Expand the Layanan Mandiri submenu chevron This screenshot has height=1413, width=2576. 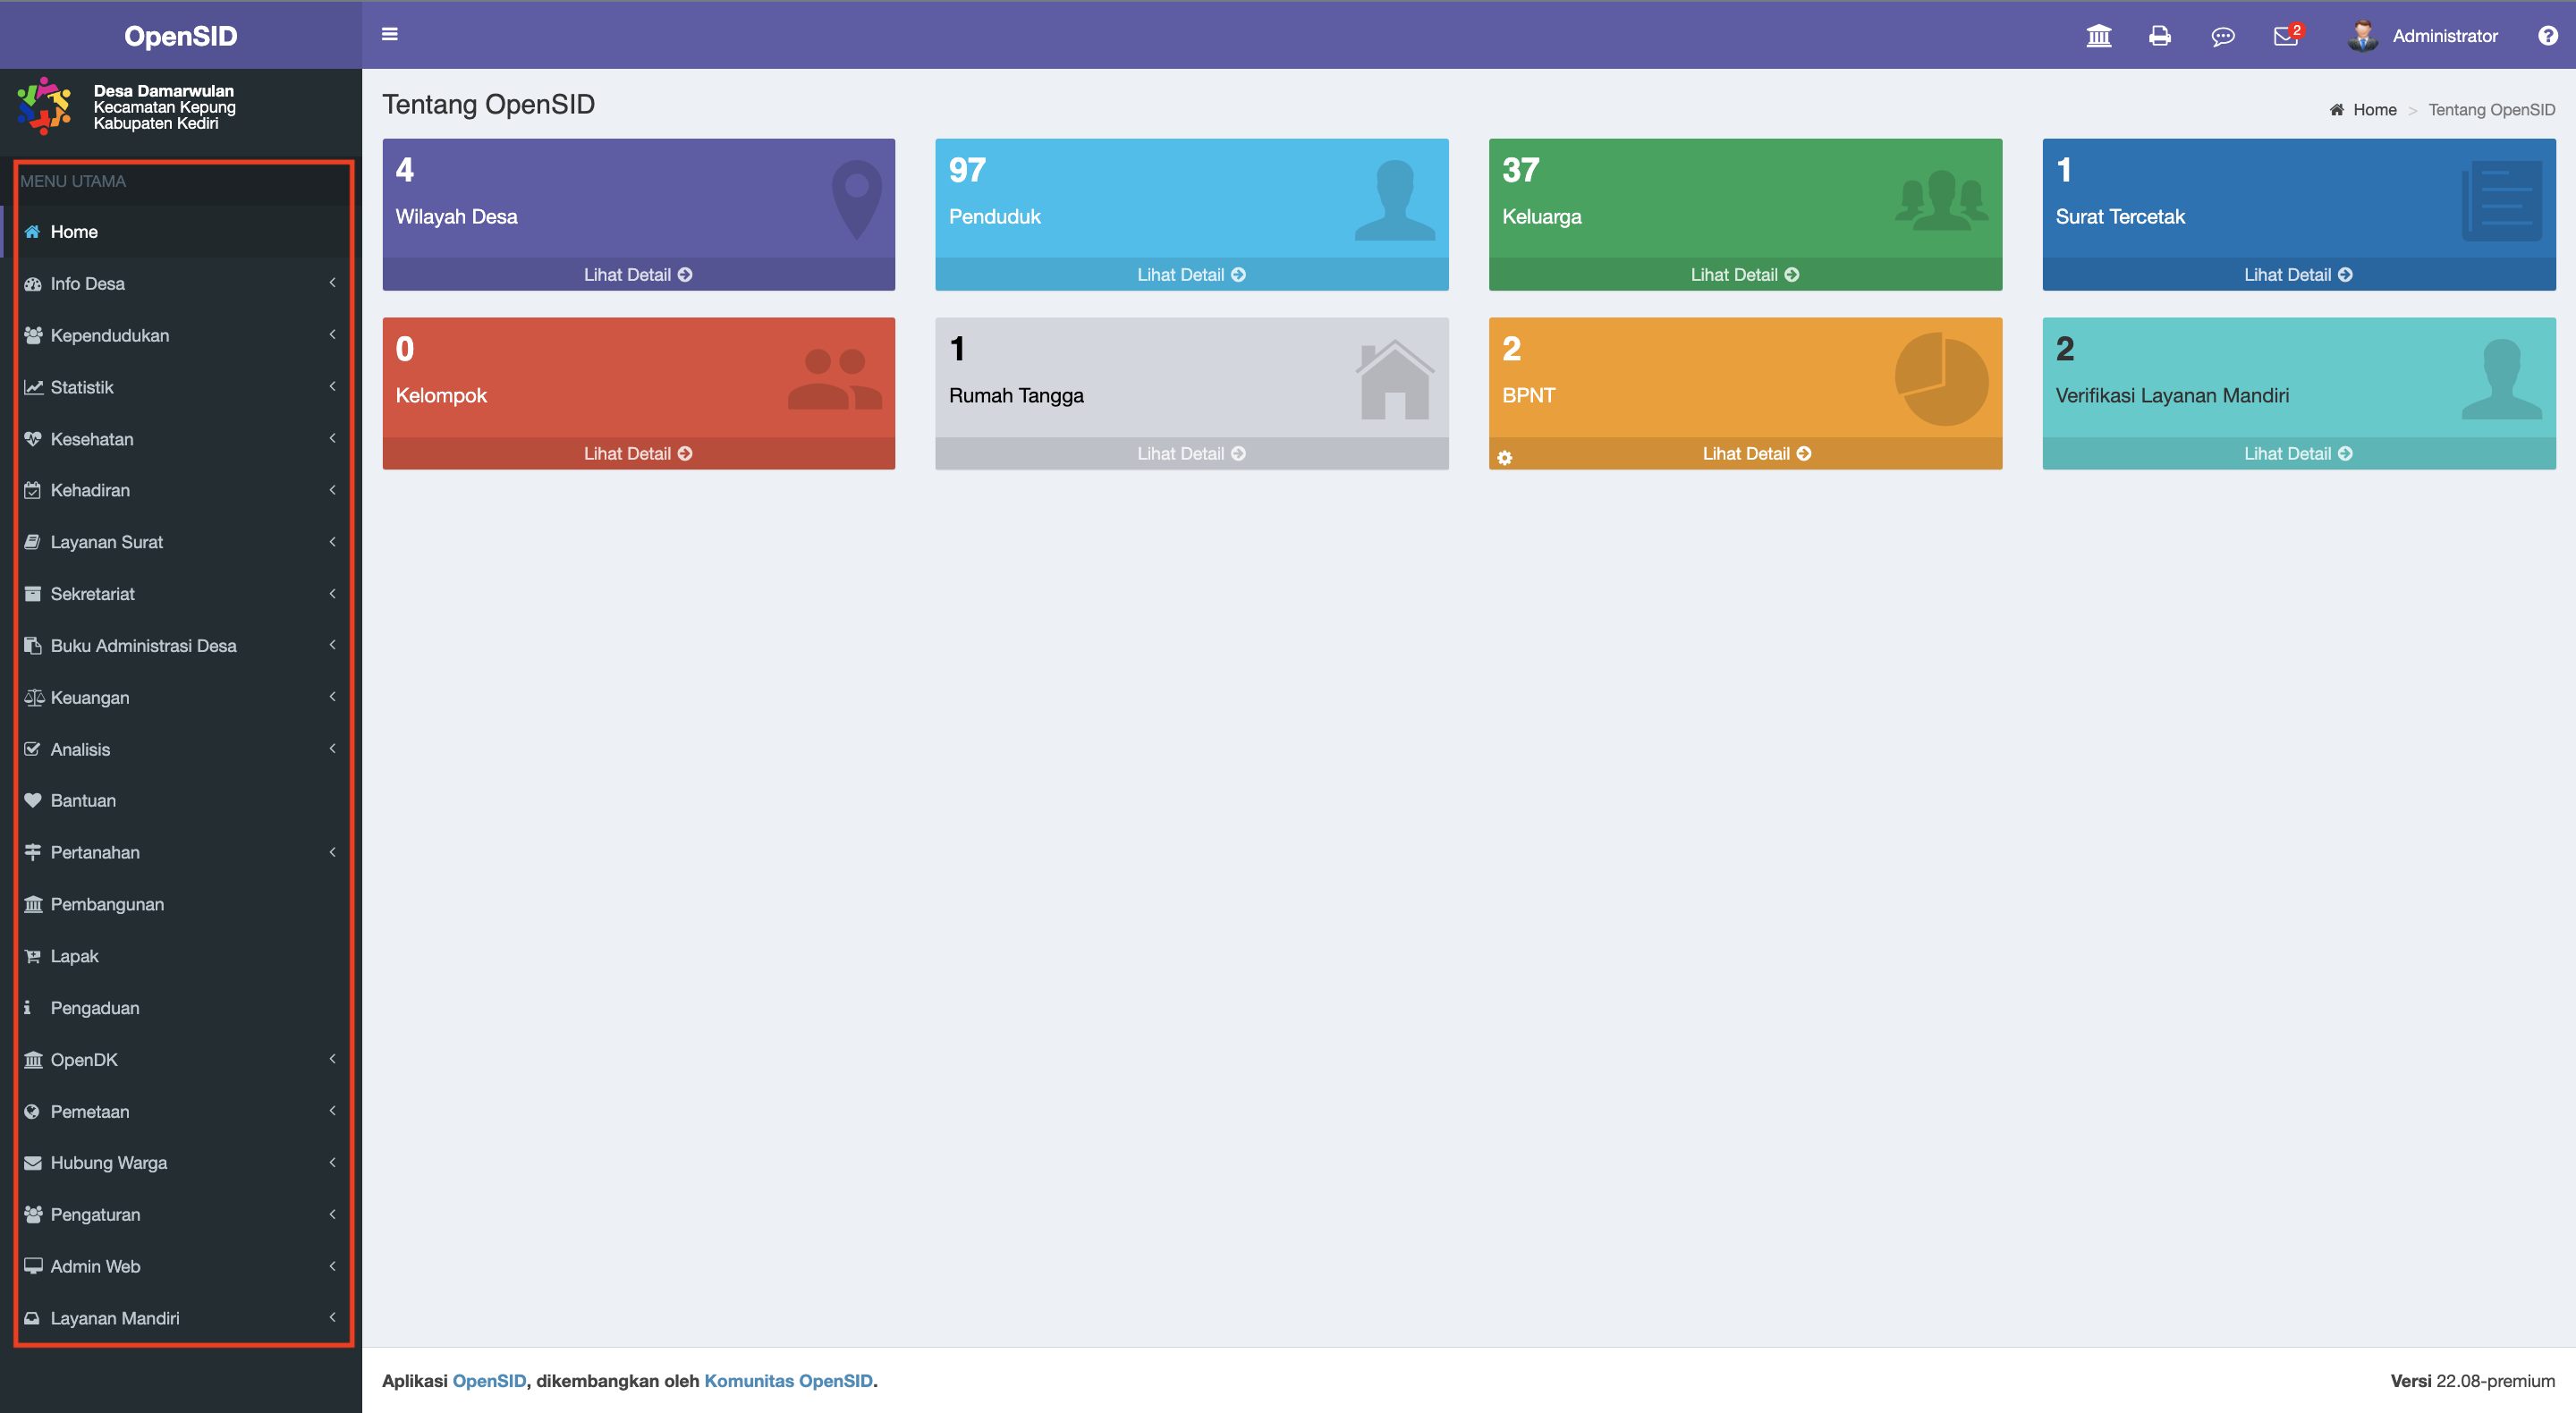point(332,1317)
